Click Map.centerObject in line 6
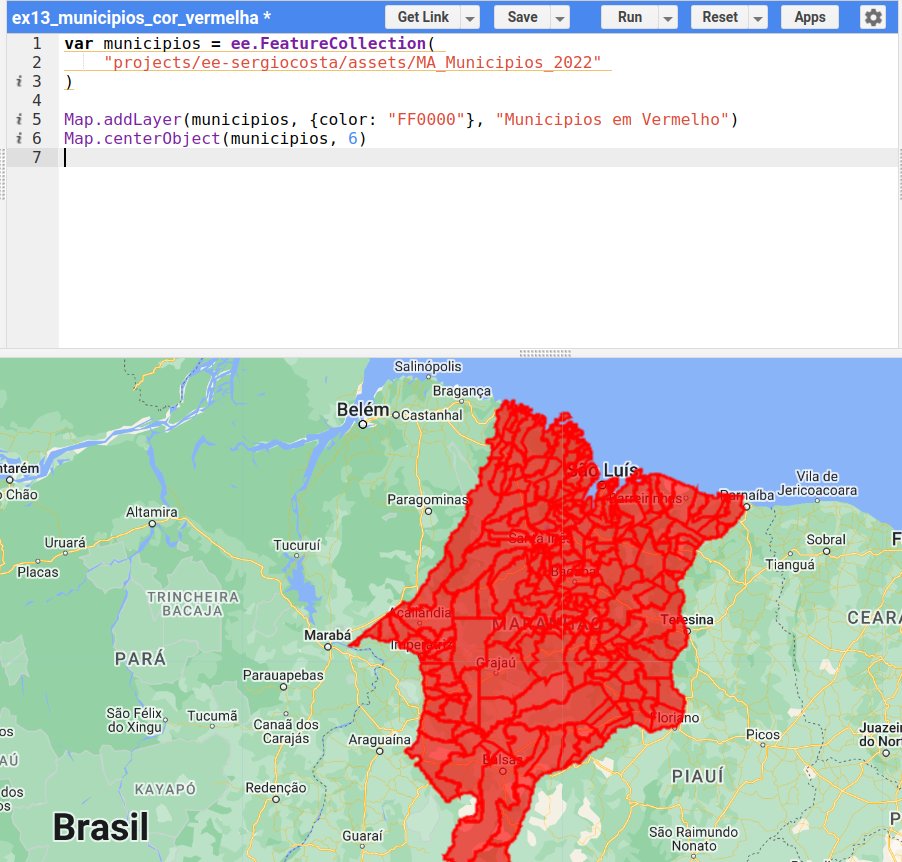The height and width of the screenshot is (862, 902). point(142,138)
